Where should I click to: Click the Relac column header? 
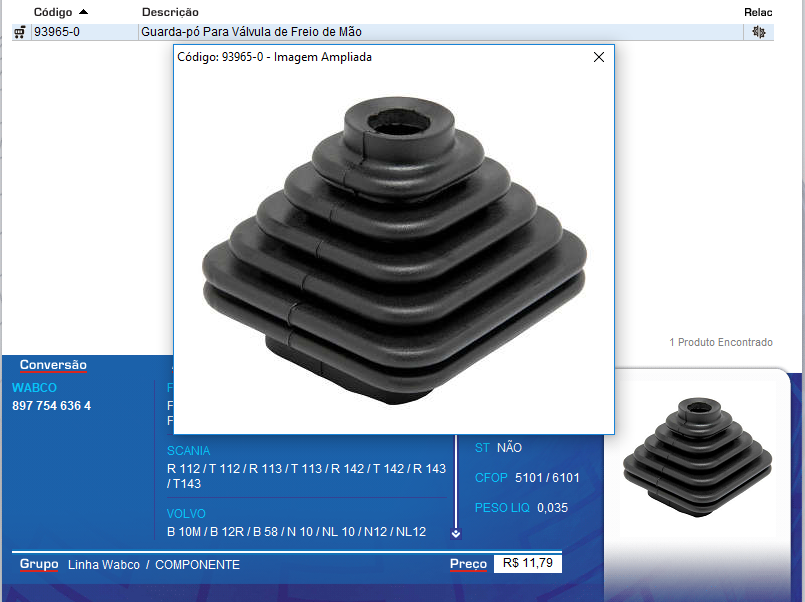point(758,12)
